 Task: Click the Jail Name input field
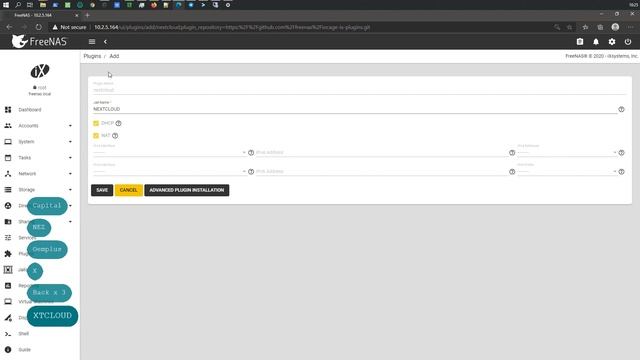[354, 109]
